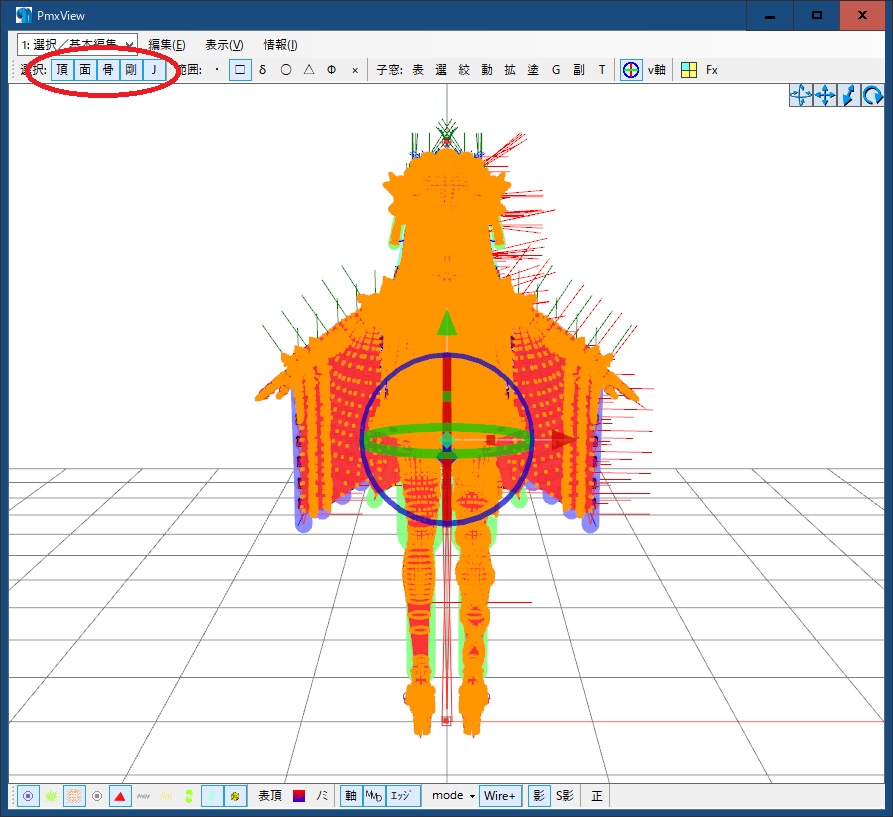Open the 編集(E) edit menu
Image resolution: width=893 pixels, height=817 pixels.
(x=167, y=45)
